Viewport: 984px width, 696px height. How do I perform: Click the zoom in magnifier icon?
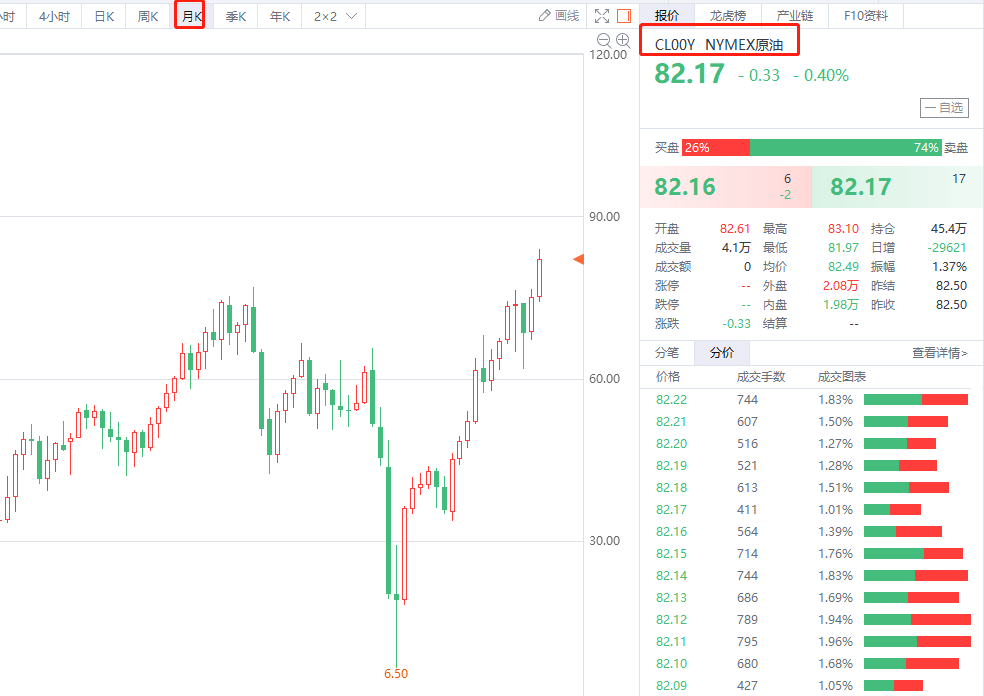click(x=622, y=40)
